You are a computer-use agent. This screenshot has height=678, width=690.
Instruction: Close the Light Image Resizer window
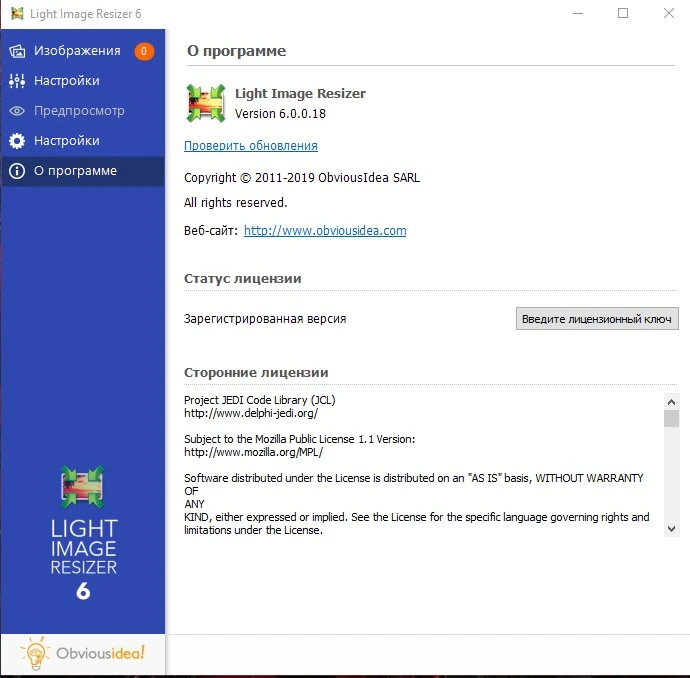(x=669, y=14)
